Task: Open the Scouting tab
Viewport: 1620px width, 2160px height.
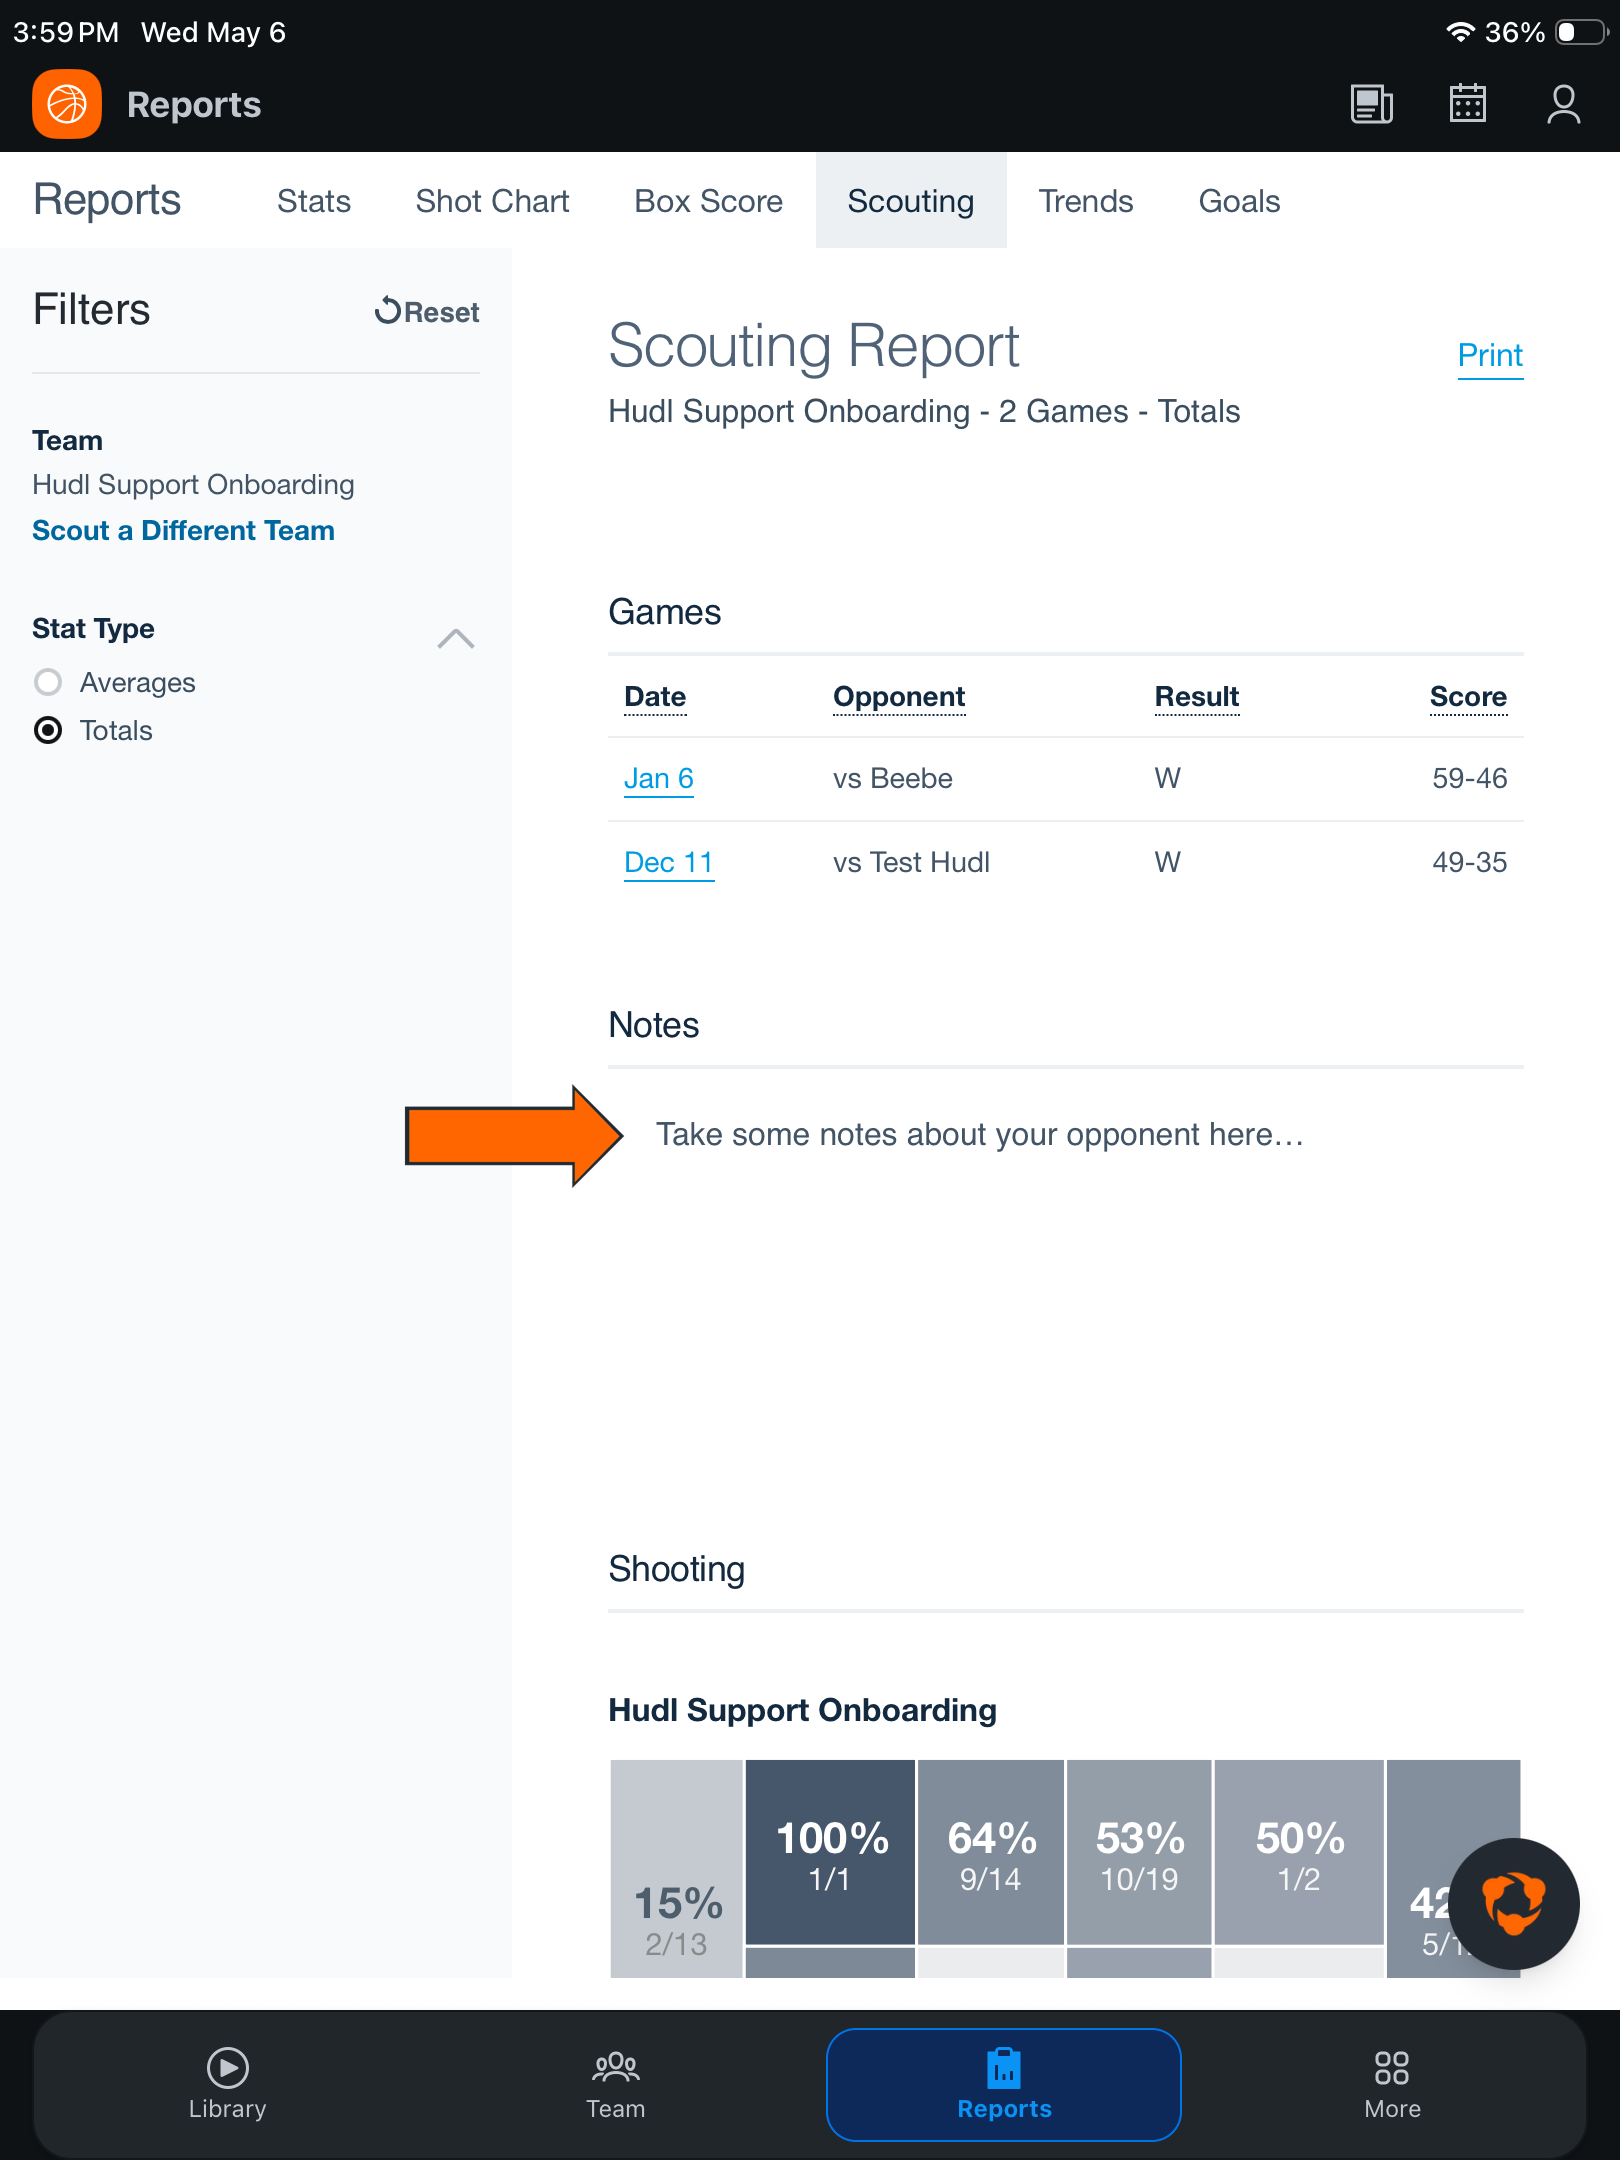Action: click(911, 201)
